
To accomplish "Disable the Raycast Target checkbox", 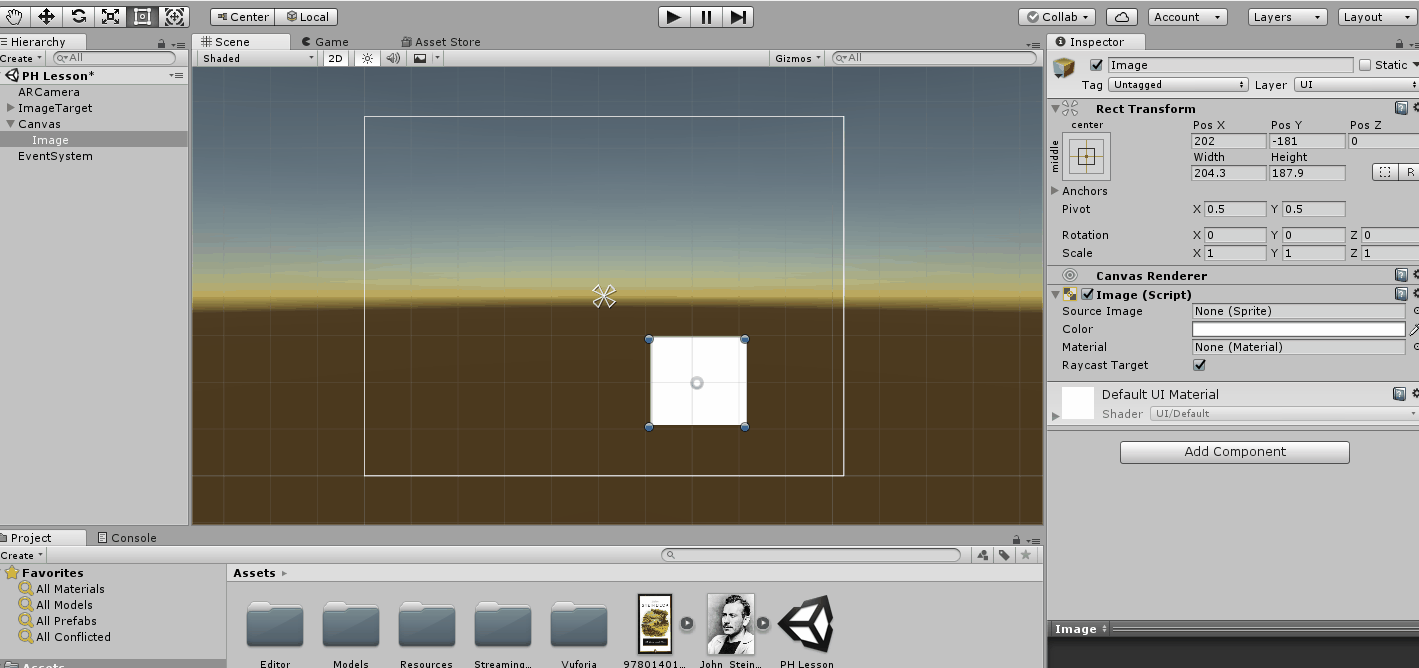I will 1199,365.
